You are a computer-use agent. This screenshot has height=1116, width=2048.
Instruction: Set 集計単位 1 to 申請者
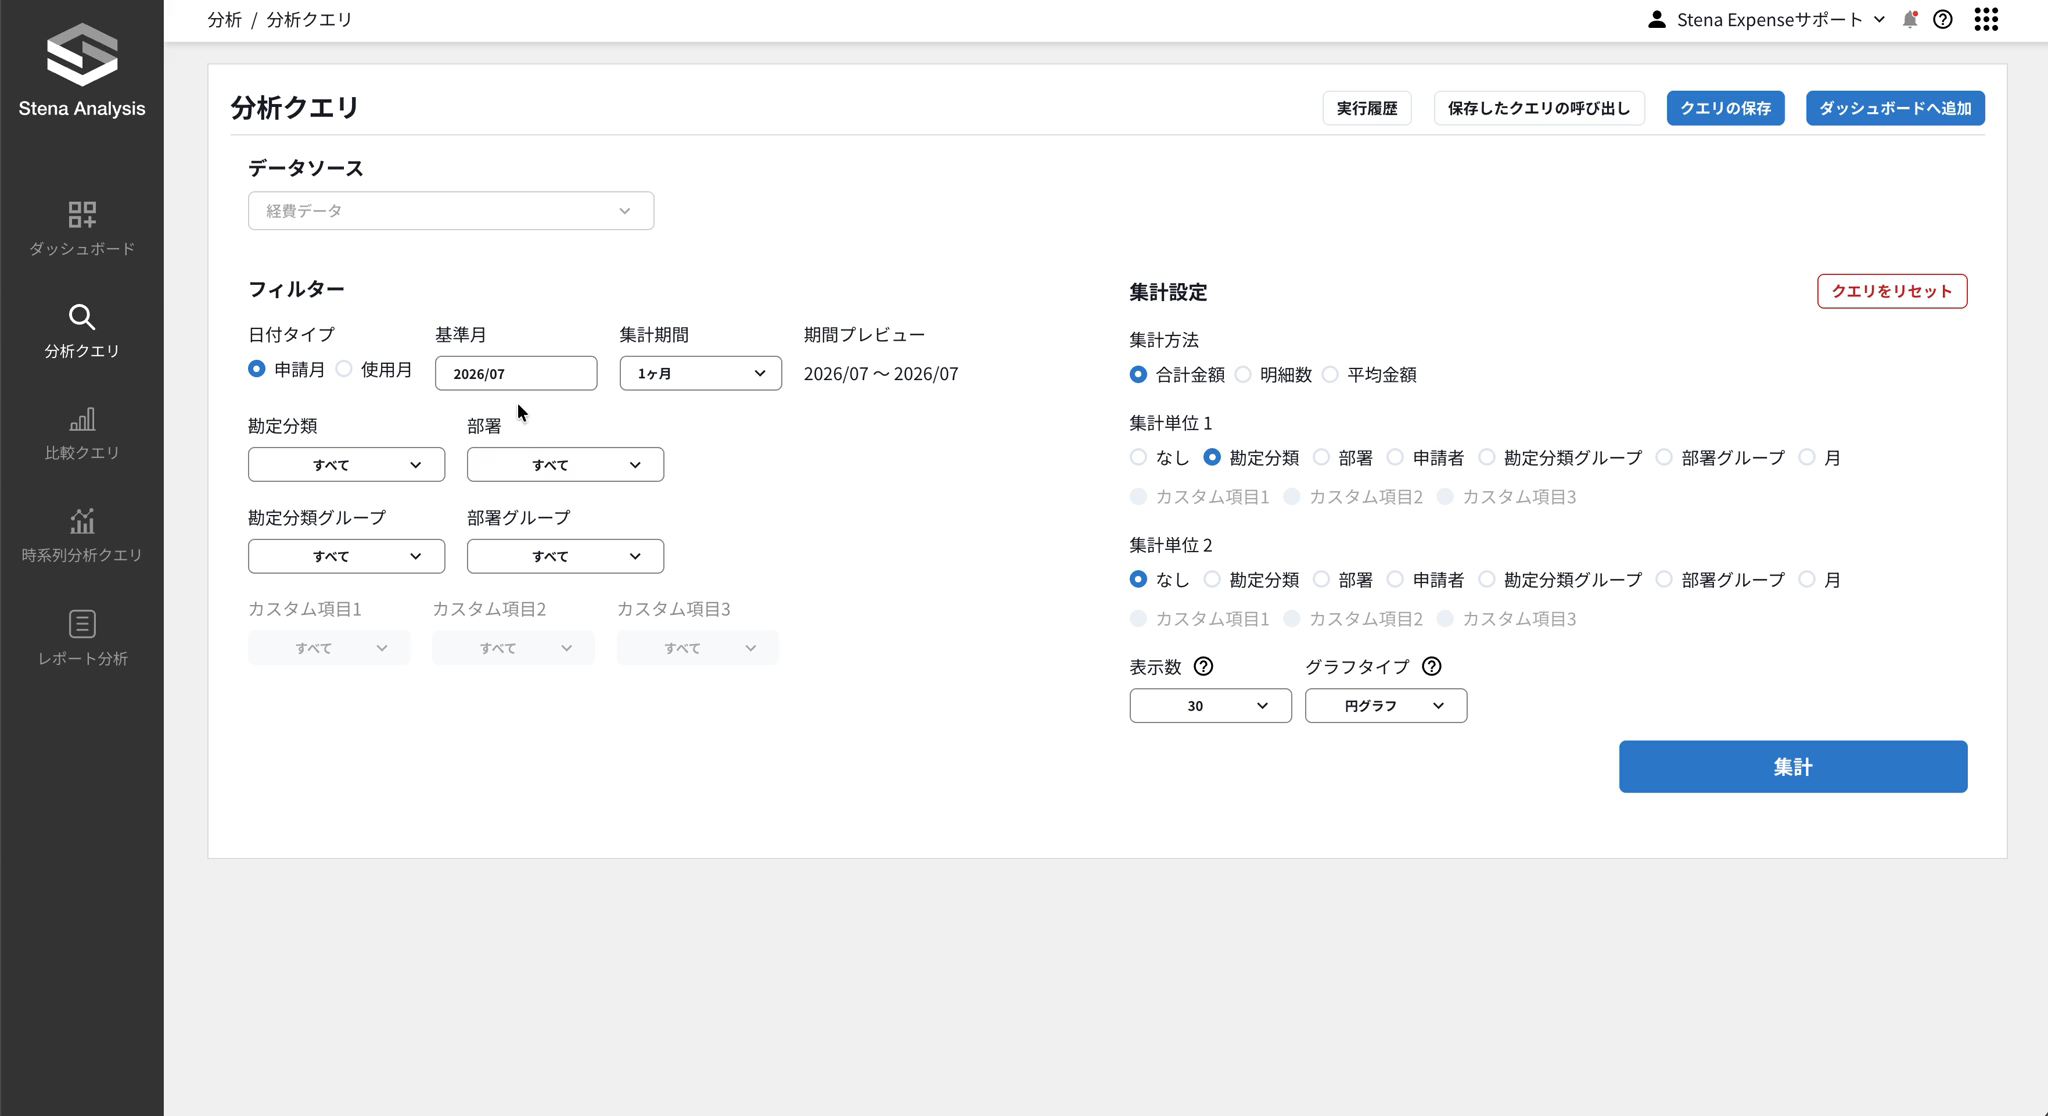[x=1396, y=457]
